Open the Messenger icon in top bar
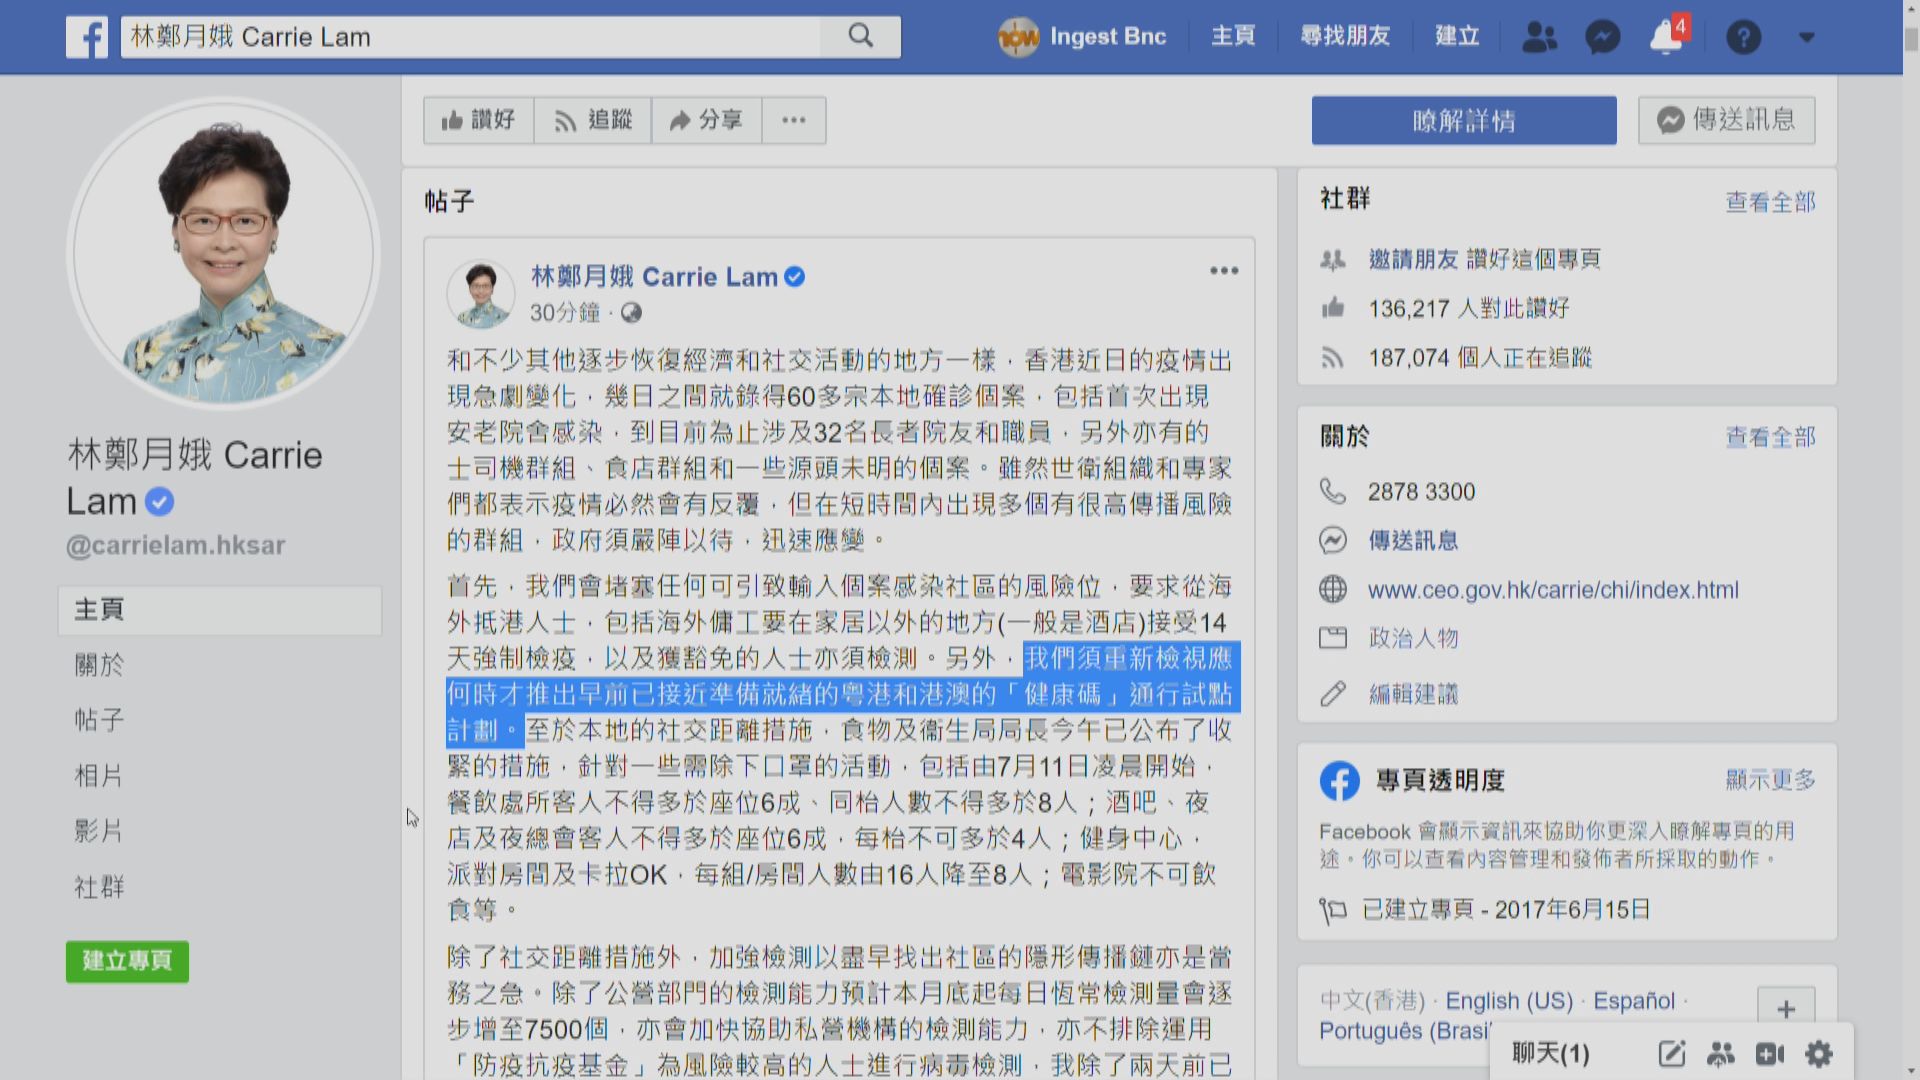This screenshot has height=1080, width=1920. pos(1602,37)
